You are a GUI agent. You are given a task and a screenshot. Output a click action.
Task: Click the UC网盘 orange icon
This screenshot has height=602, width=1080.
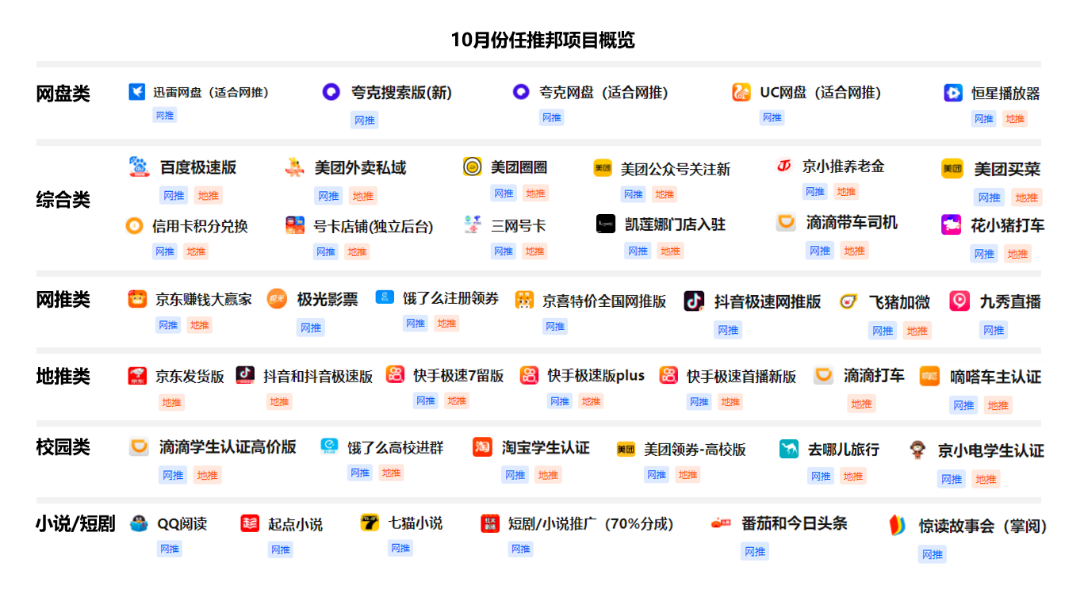coord(741,92)
